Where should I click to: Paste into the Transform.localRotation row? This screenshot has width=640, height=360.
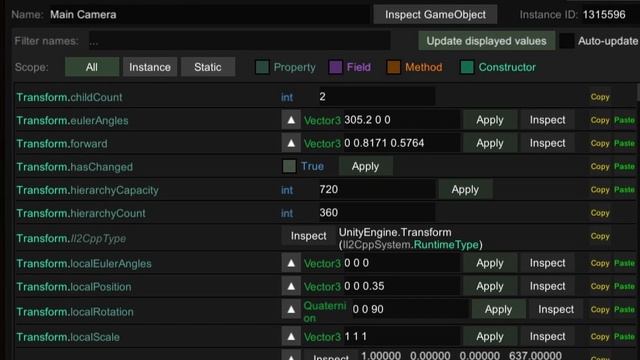(624, 309)
